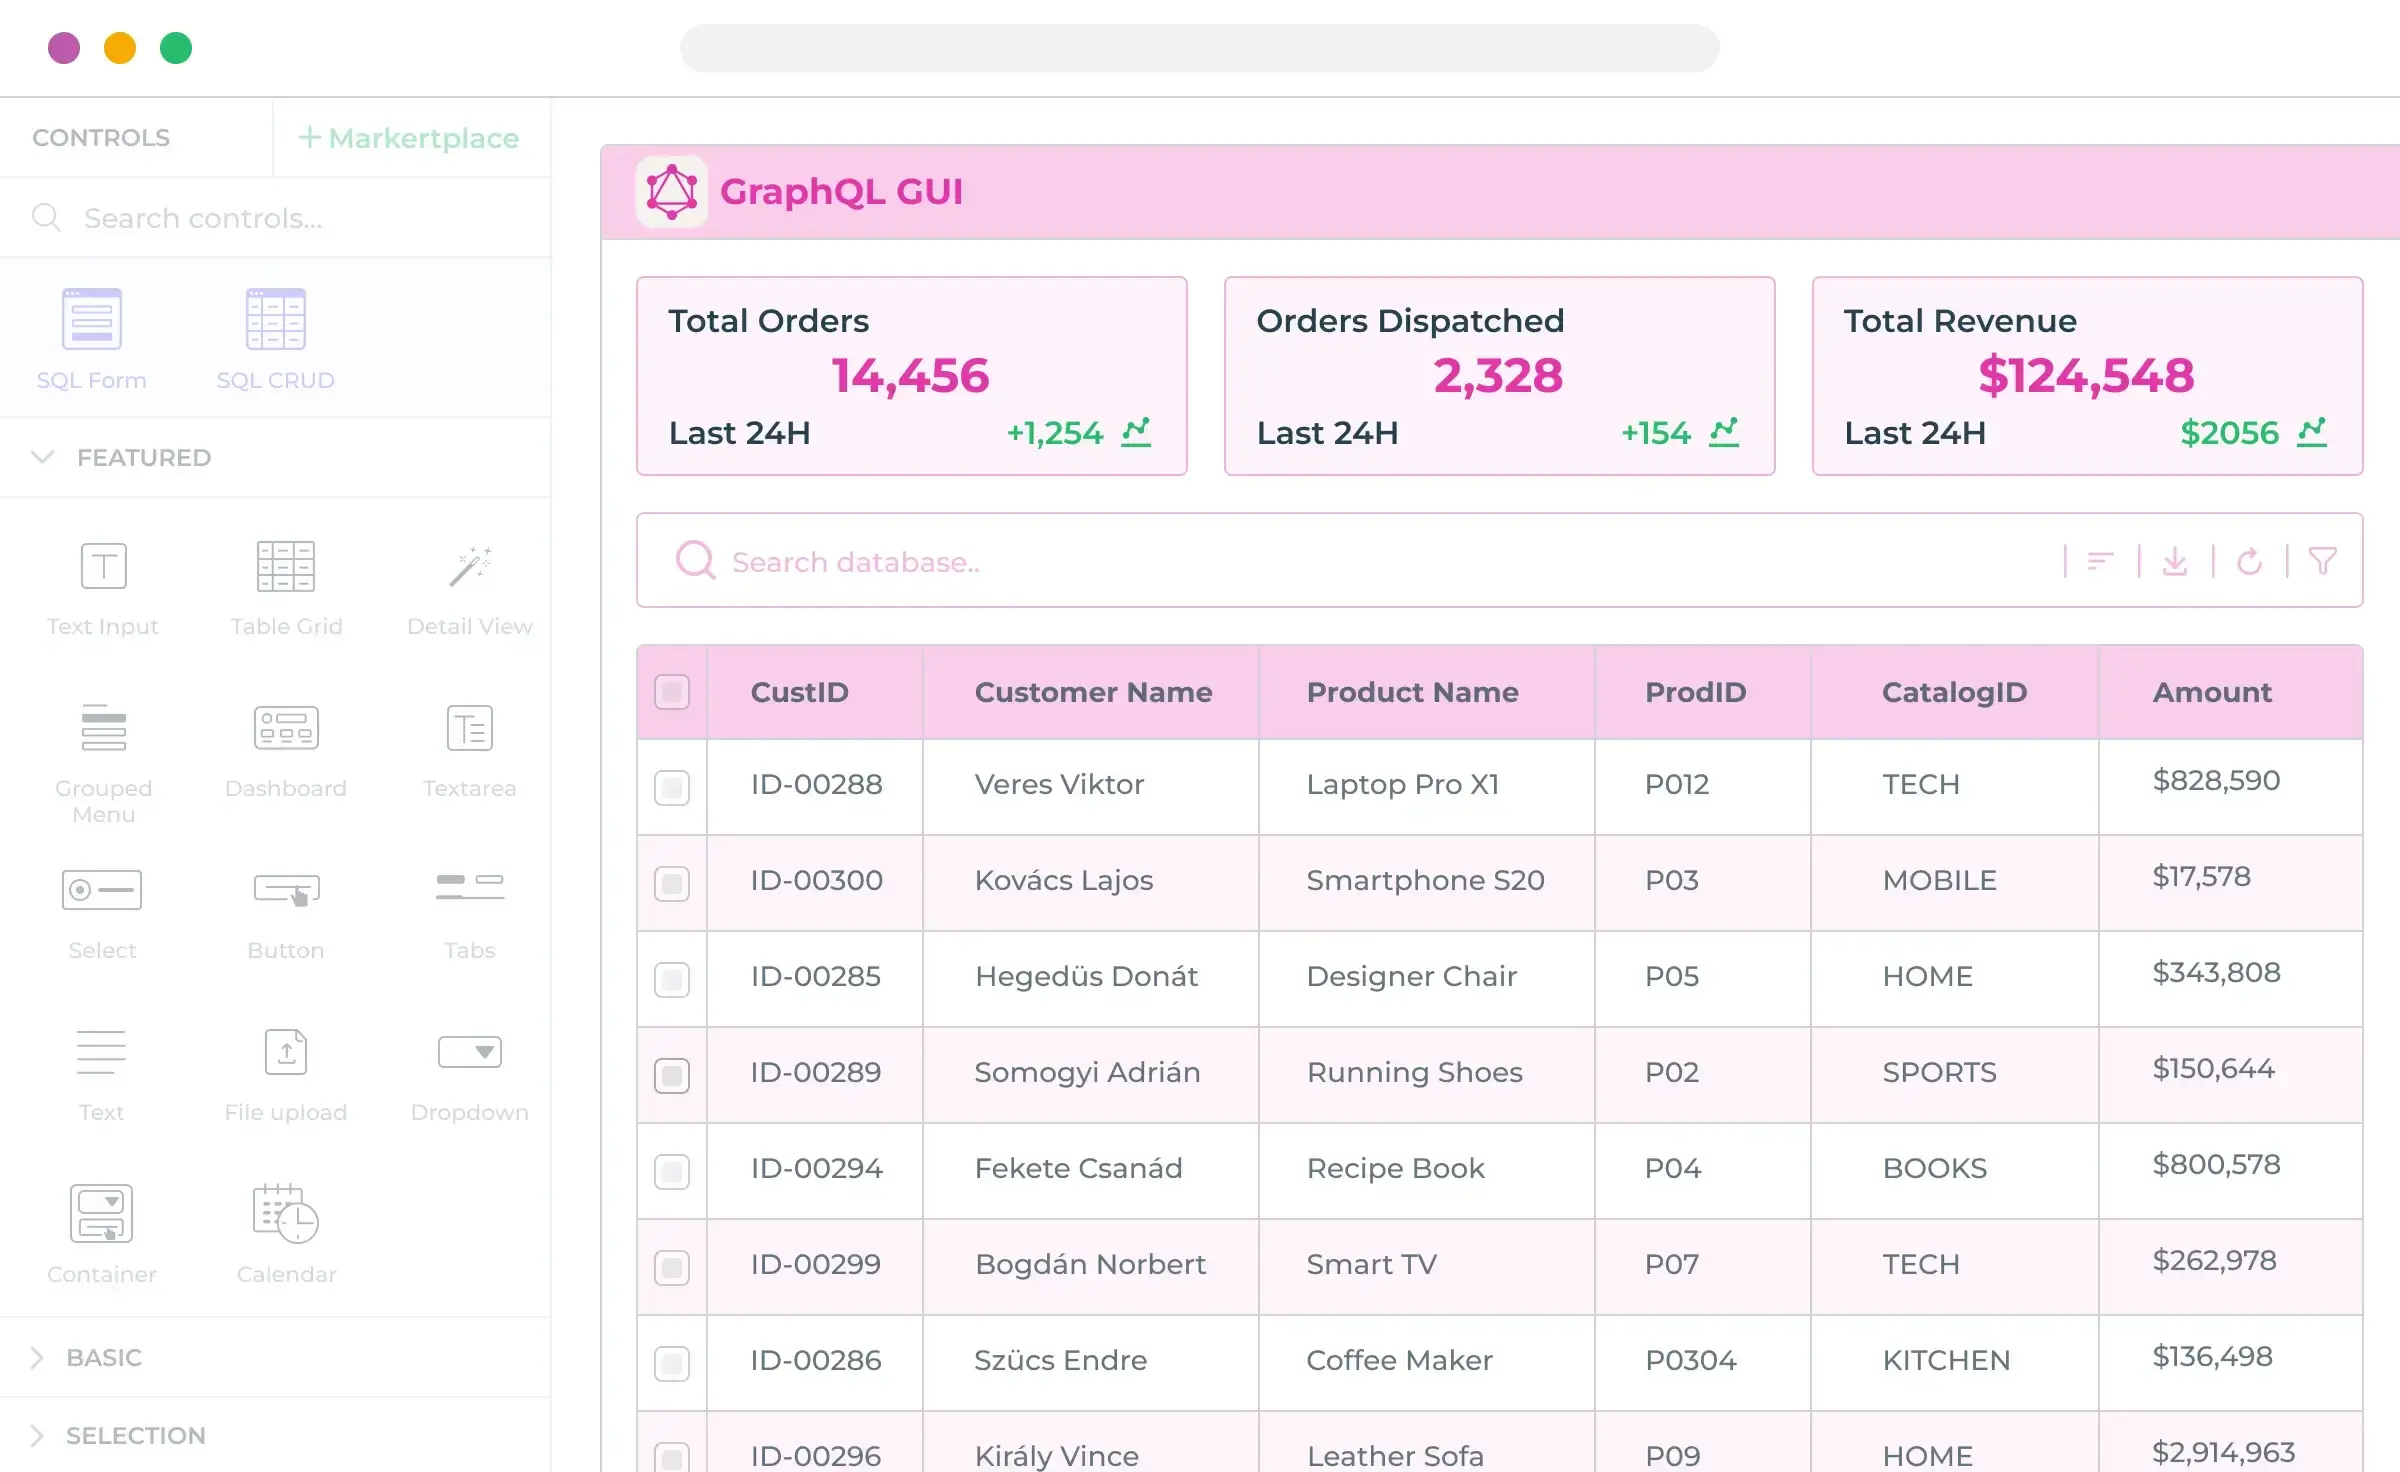The width and height of the screenshot is (2400, 1472).
Task: Click the +1,254 trend indicator on Total Orders
Action: 1056,432
